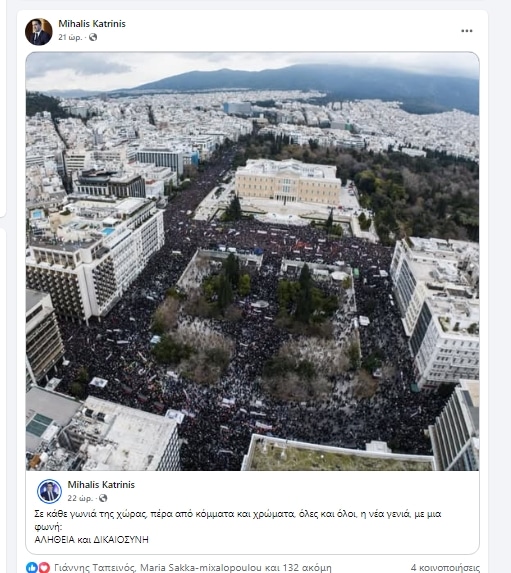Click the parliament building in the photo

(x=288, y=182)
